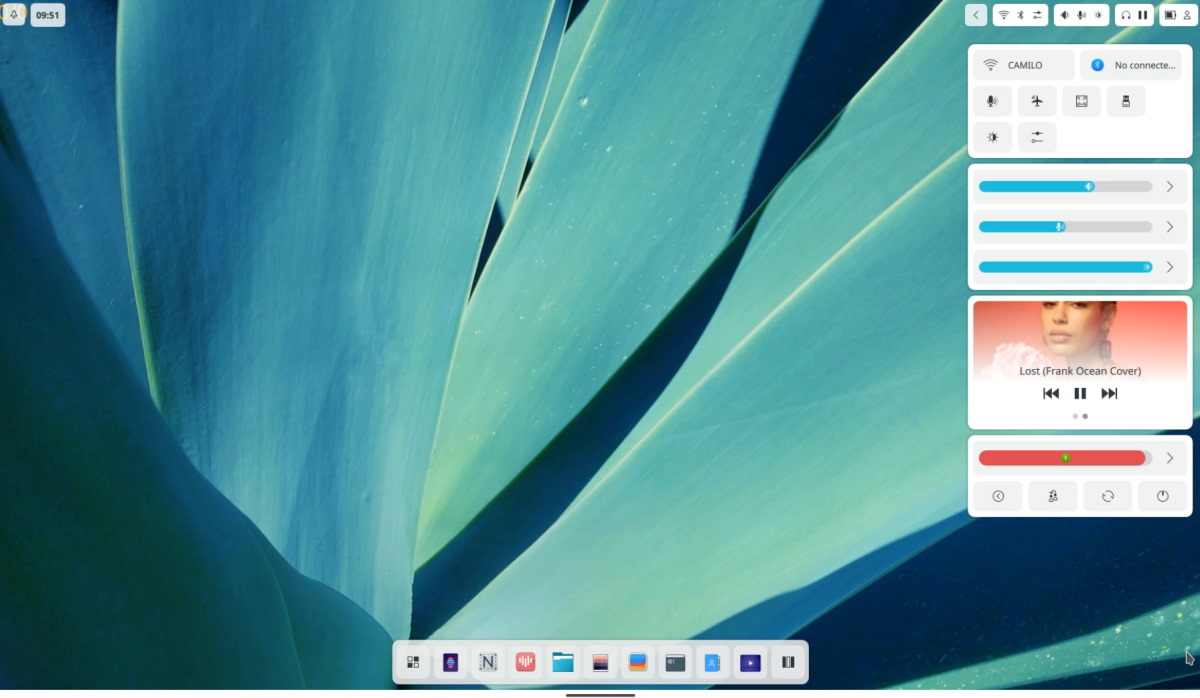Open the contacts address book app

point(712,662)
